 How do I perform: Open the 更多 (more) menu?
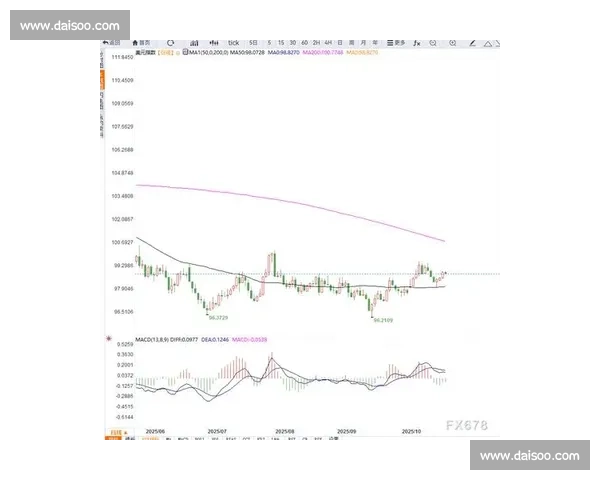tap(397, 43)
